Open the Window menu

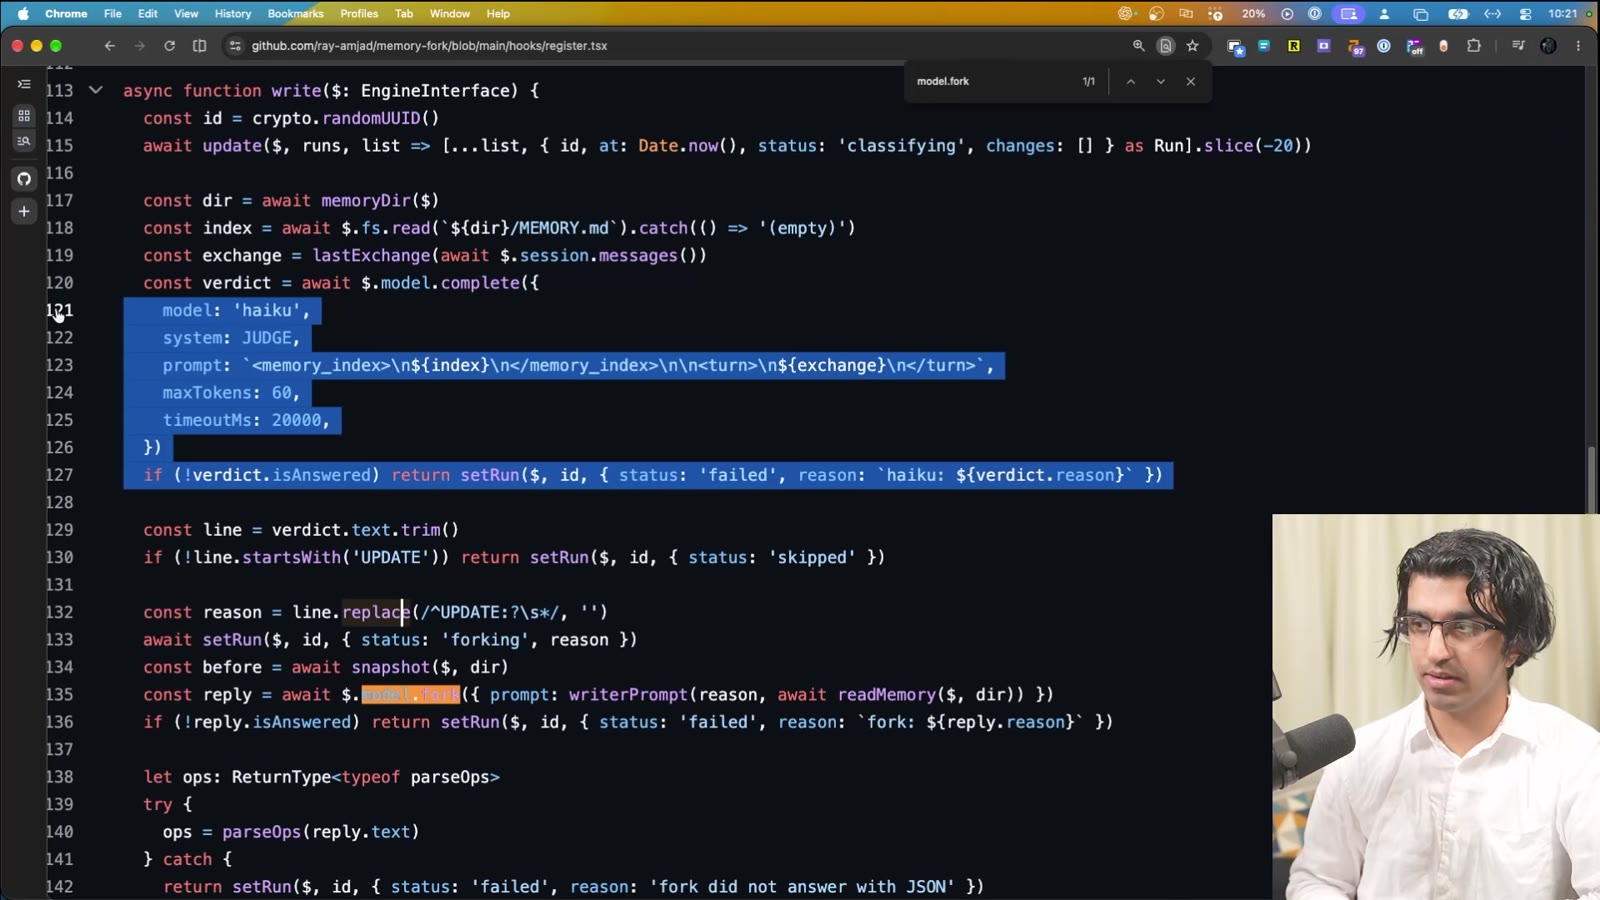(x=450, y=14)
